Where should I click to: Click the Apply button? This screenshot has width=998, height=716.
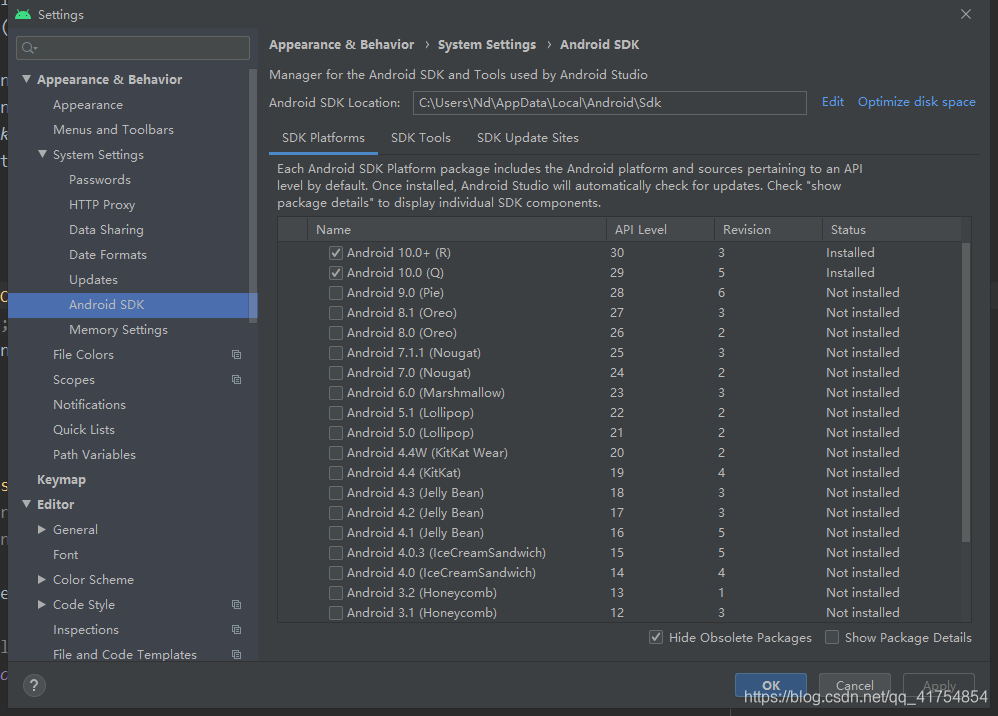tap(939, 685)
